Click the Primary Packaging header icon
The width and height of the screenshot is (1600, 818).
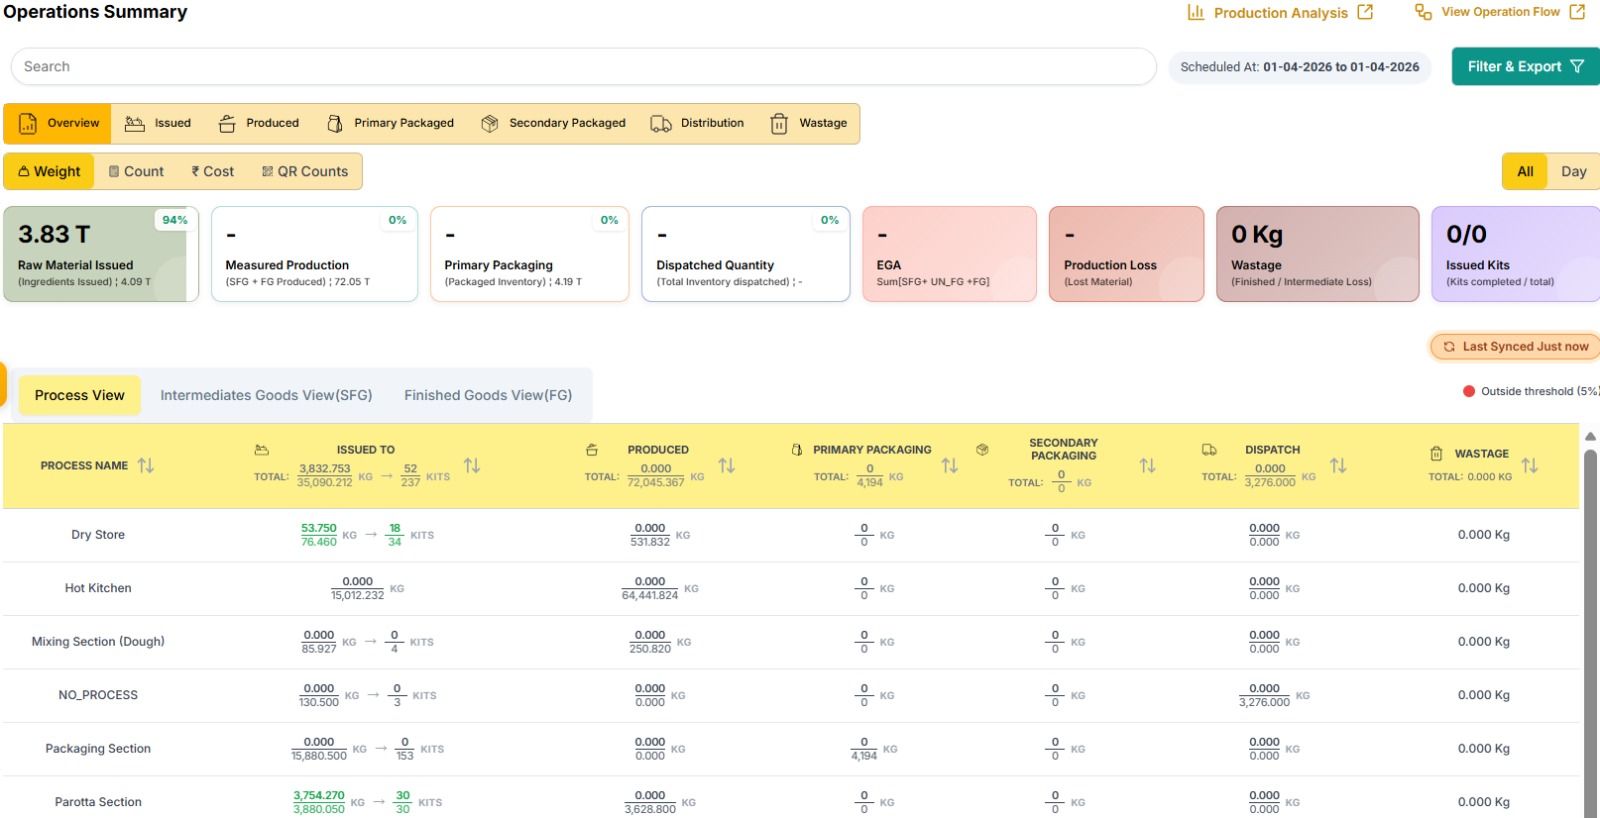point(797,450)
